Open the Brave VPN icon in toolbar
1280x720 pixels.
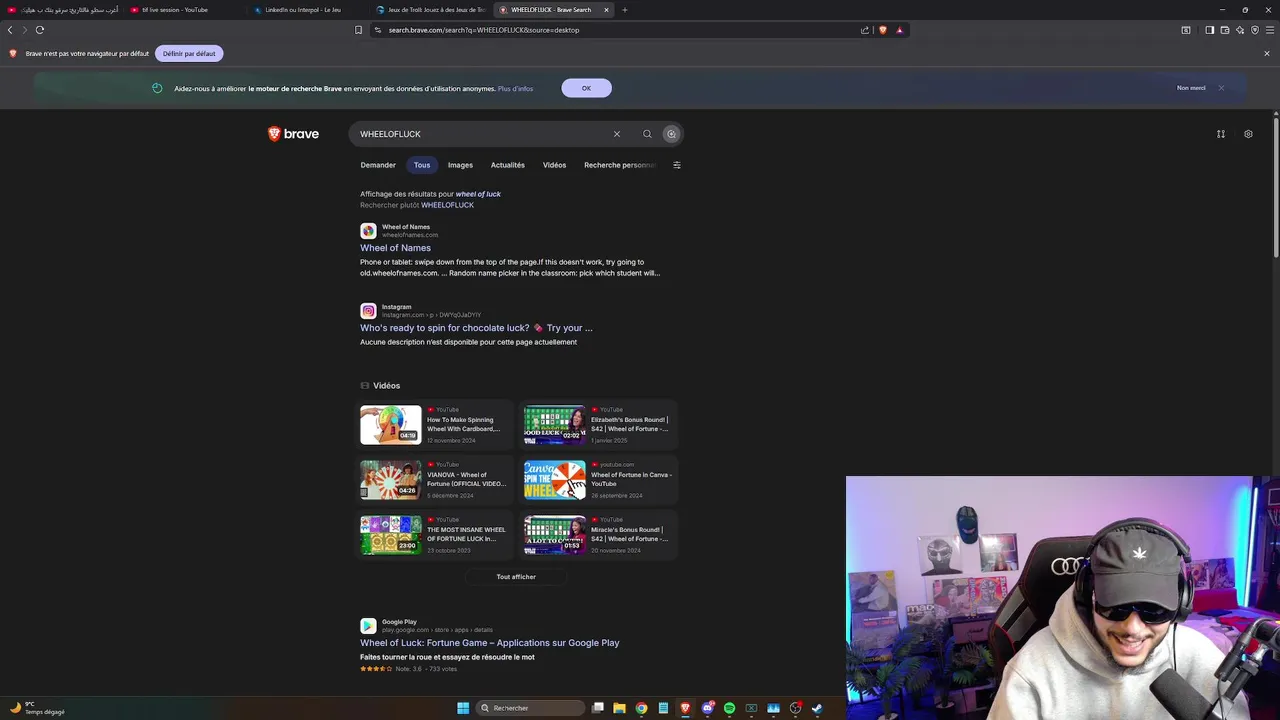[1255, 30]
